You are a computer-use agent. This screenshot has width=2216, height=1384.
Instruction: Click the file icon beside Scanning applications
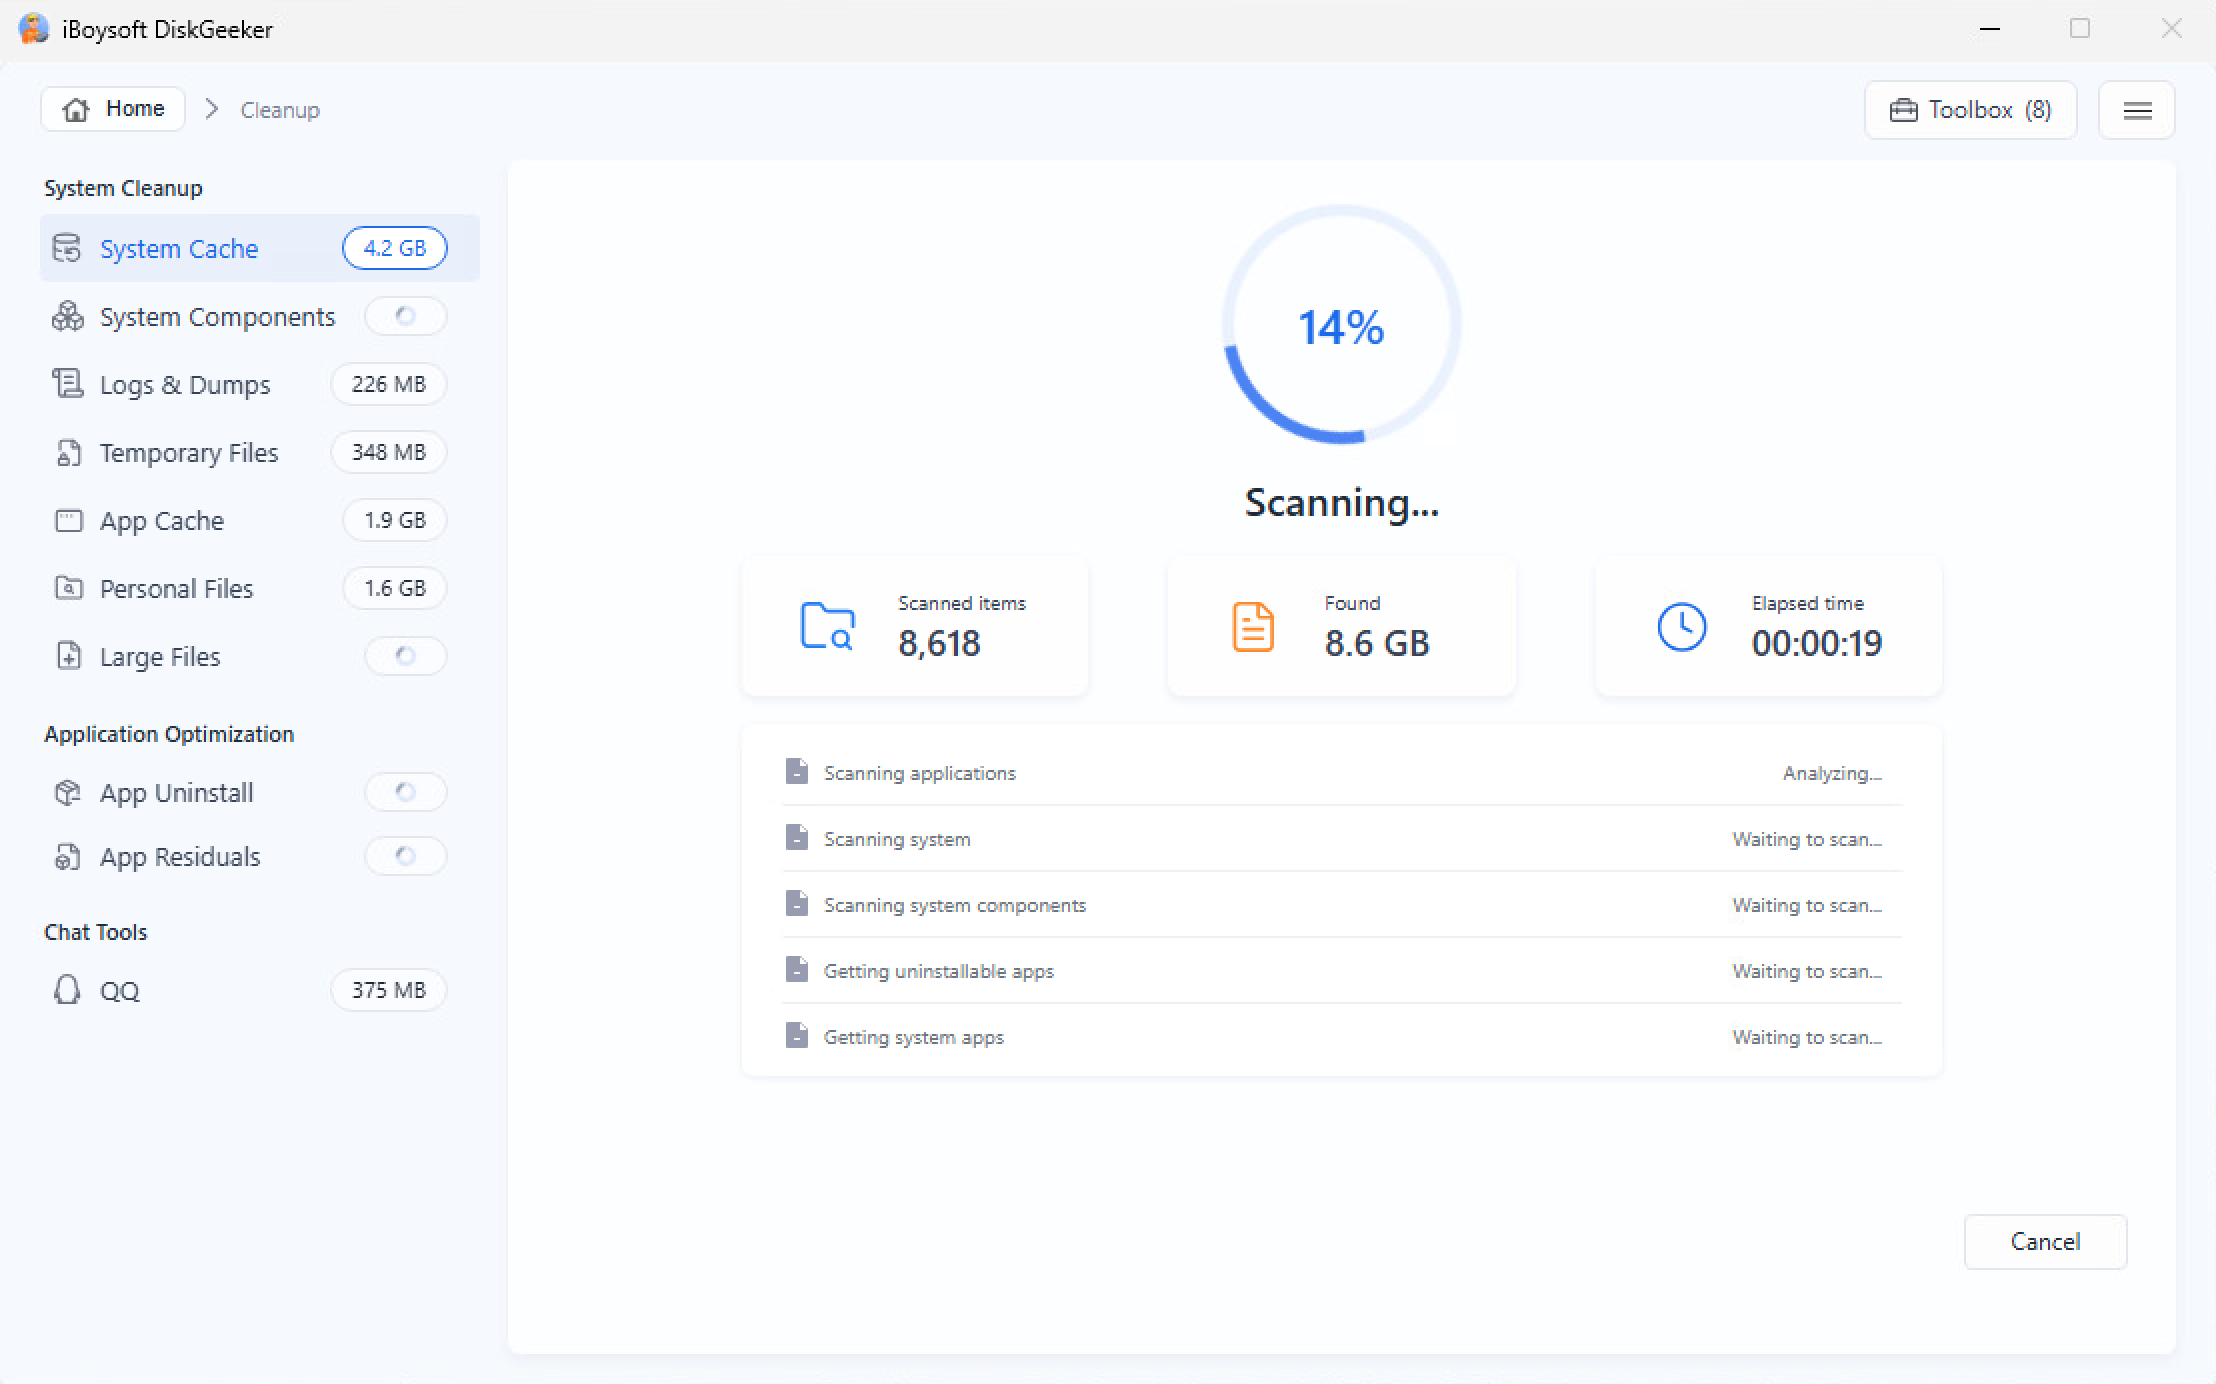click(x=796, y=771)
